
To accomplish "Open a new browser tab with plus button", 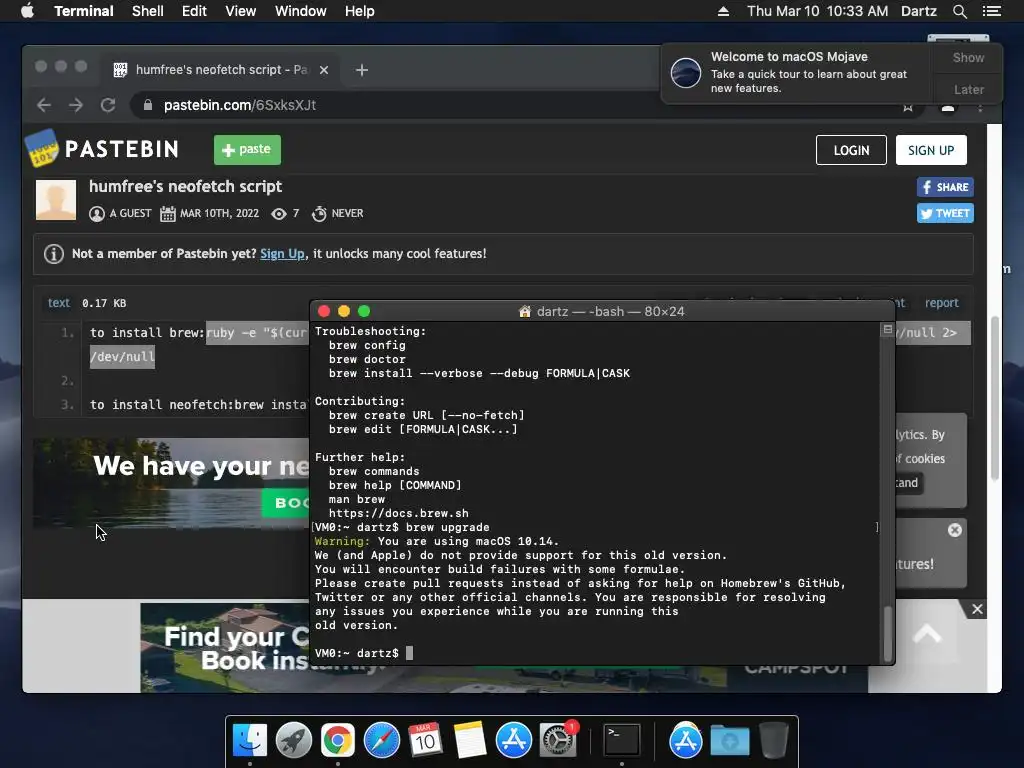I will pos(362,70).
